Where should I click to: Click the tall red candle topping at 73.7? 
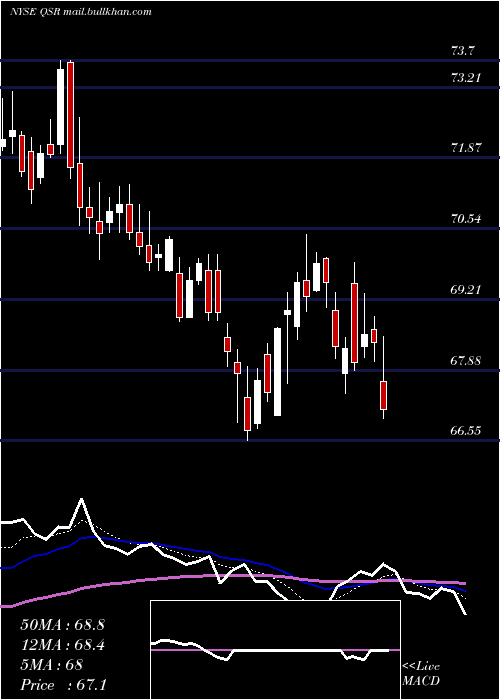coord(70,115)
